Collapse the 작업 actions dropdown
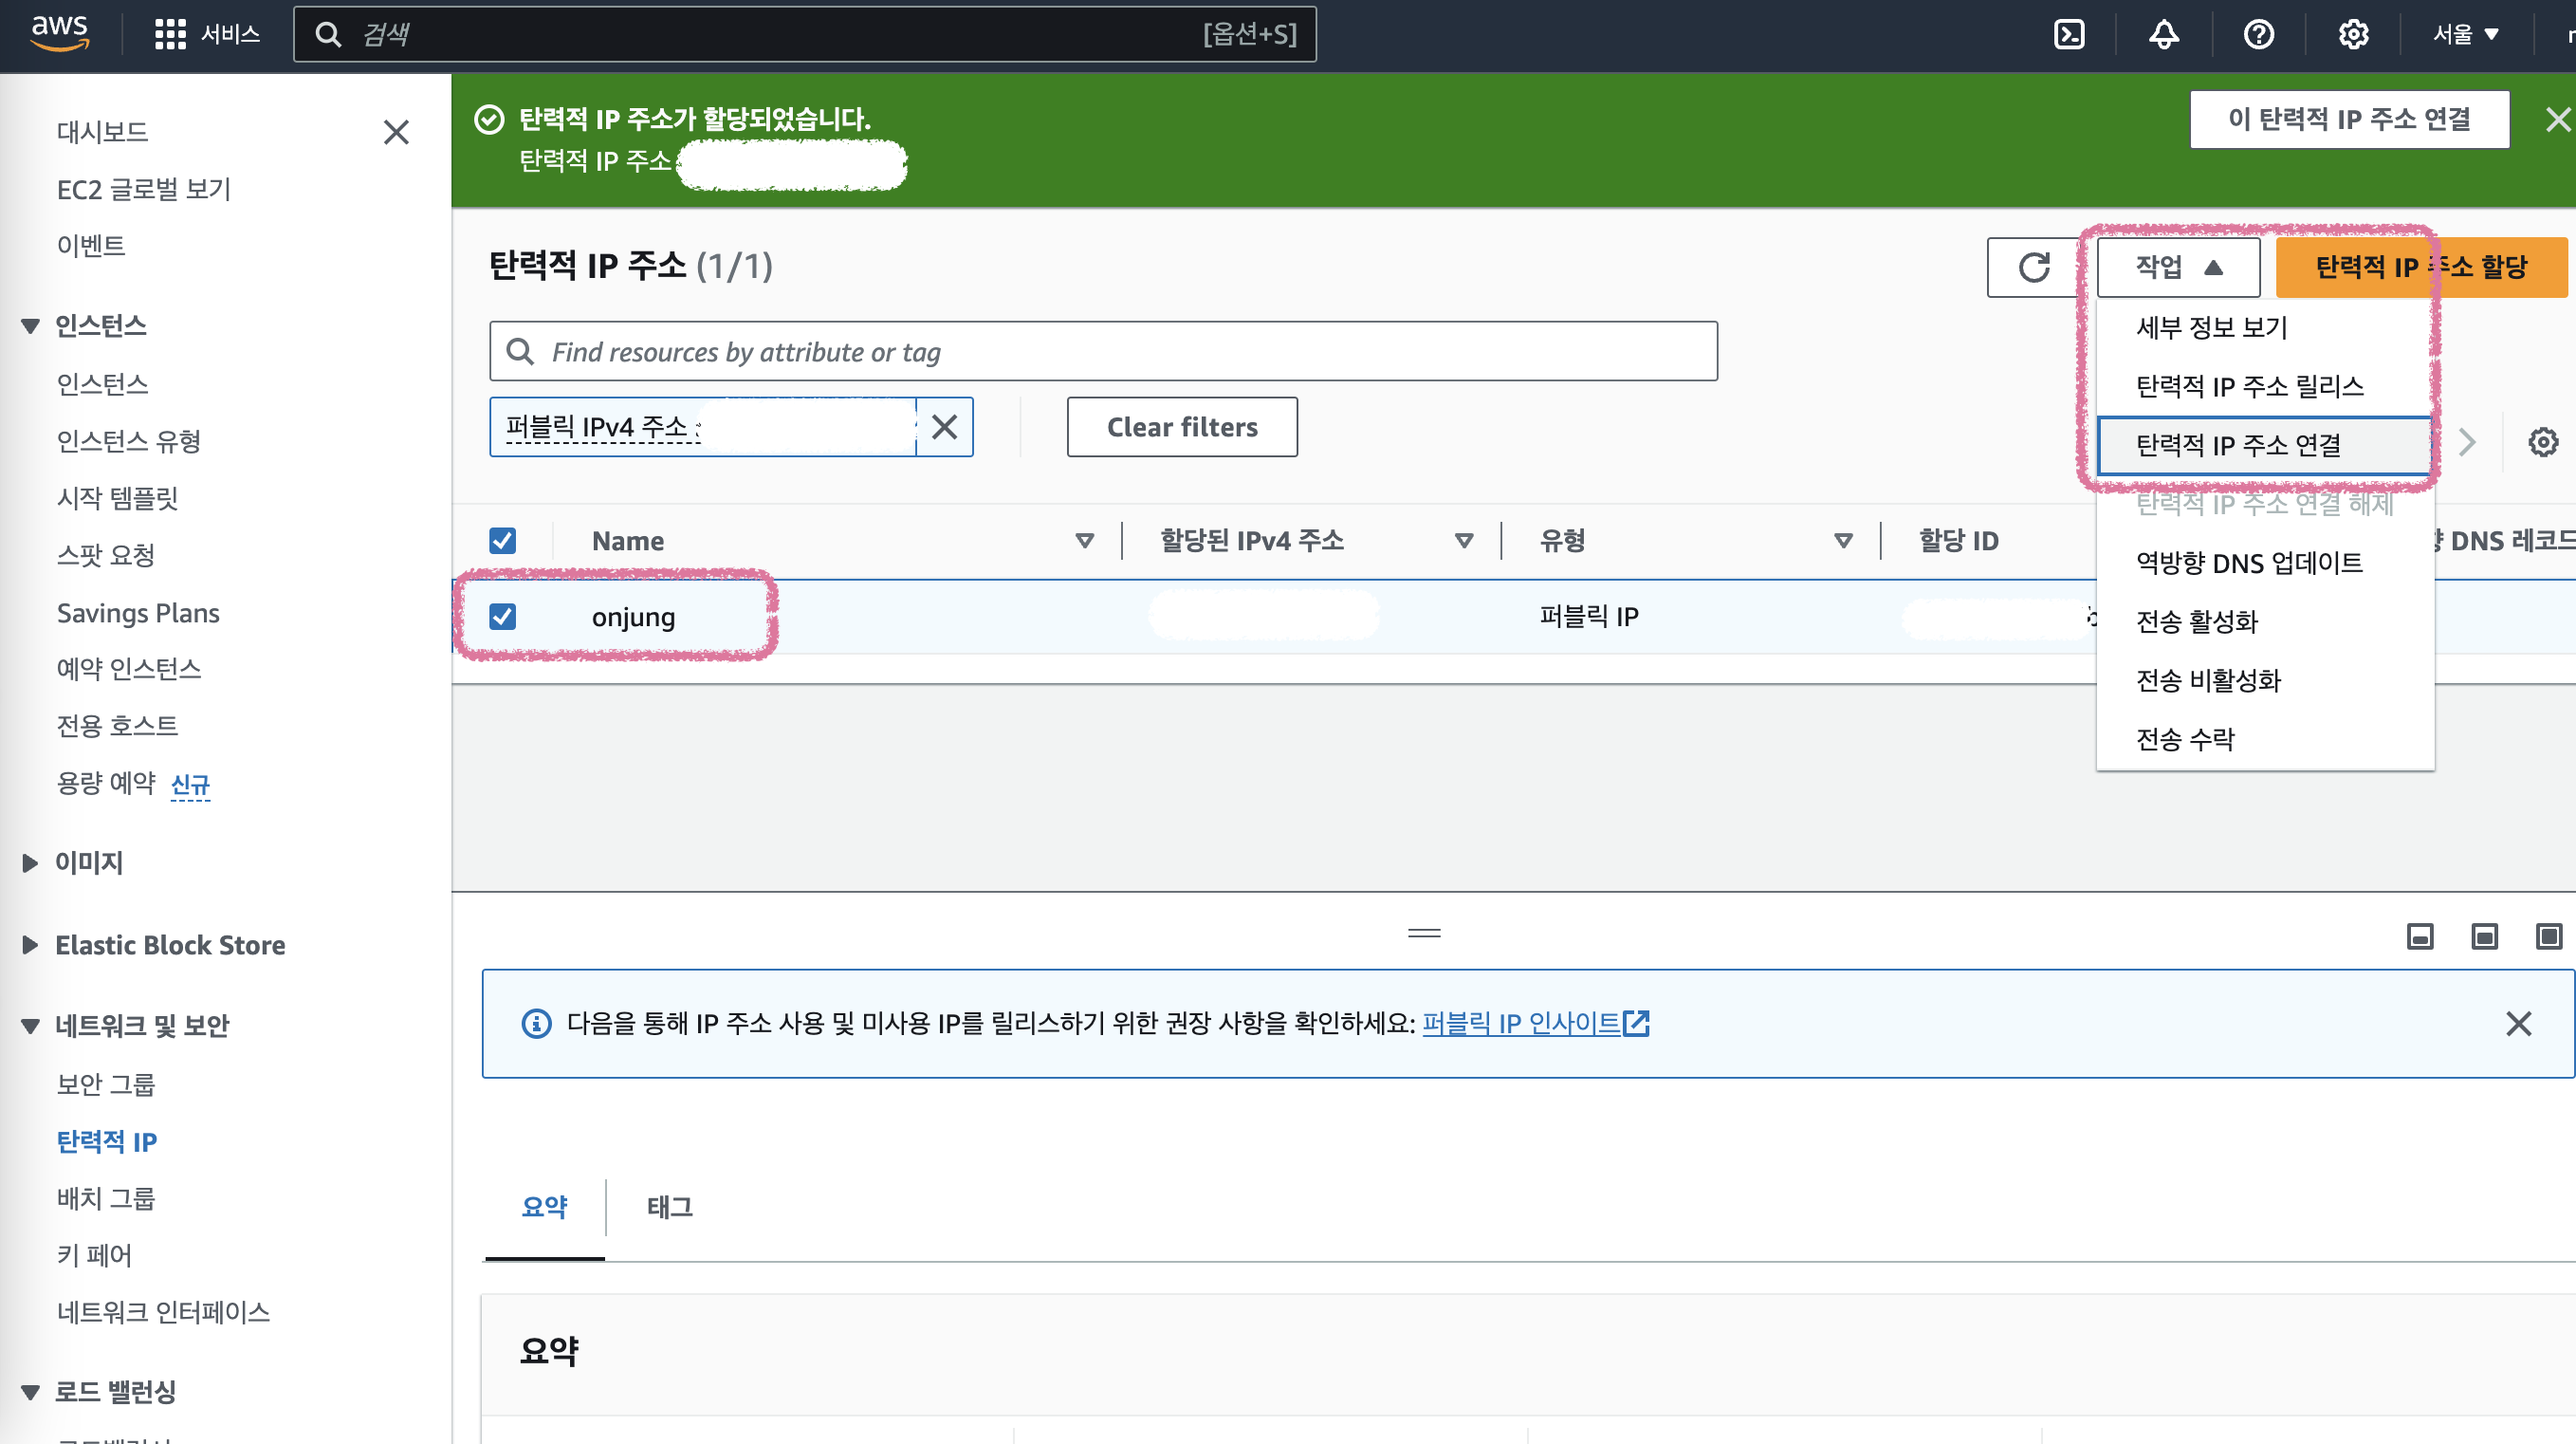2576x1444 pixels. [2178, 267]
